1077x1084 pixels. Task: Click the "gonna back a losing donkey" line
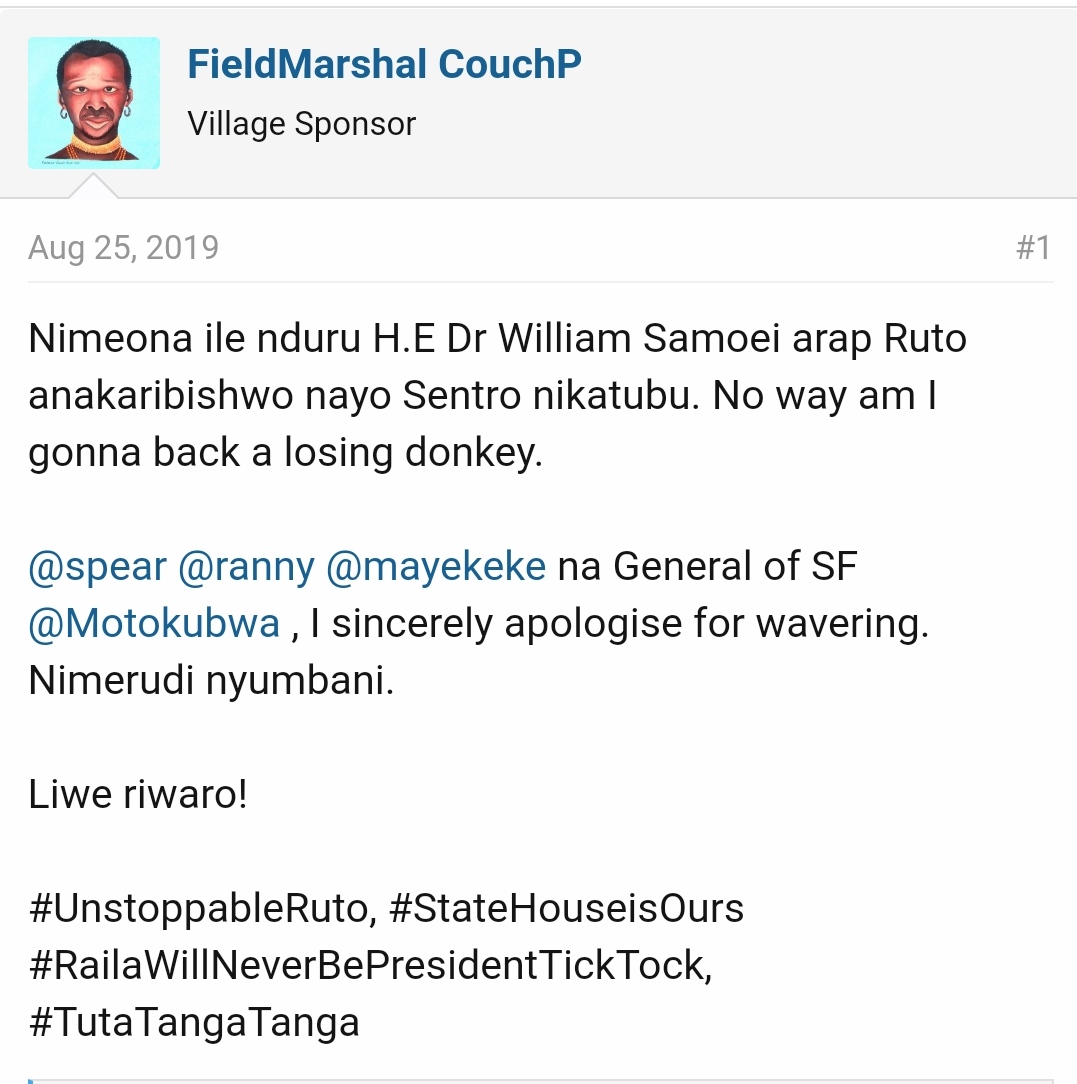[285, 453]
